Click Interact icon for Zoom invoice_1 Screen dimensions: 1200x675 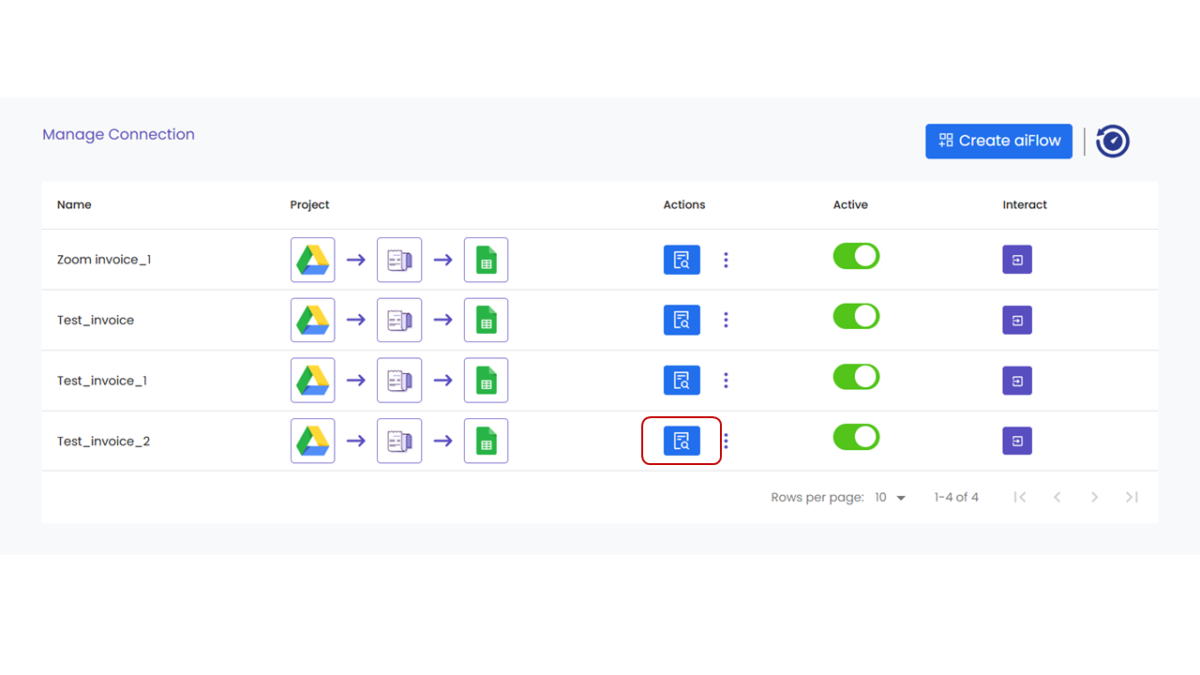point(1017,260)
